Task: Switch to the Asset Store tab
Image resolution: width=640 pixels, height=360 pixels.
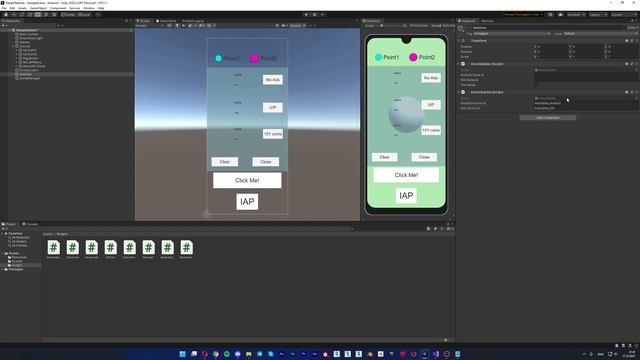Action: 166,21
